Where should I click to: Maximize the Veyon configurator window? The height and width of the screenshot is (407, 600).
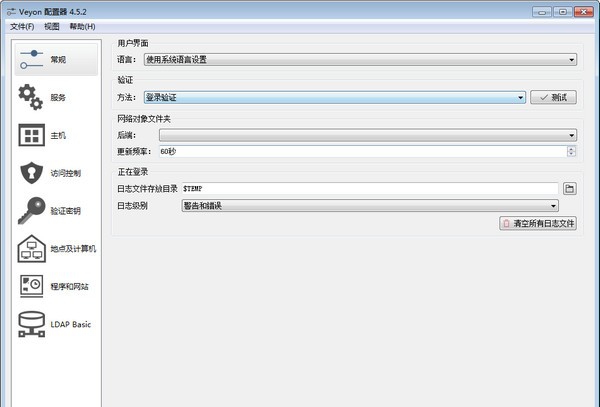[562, 12]
